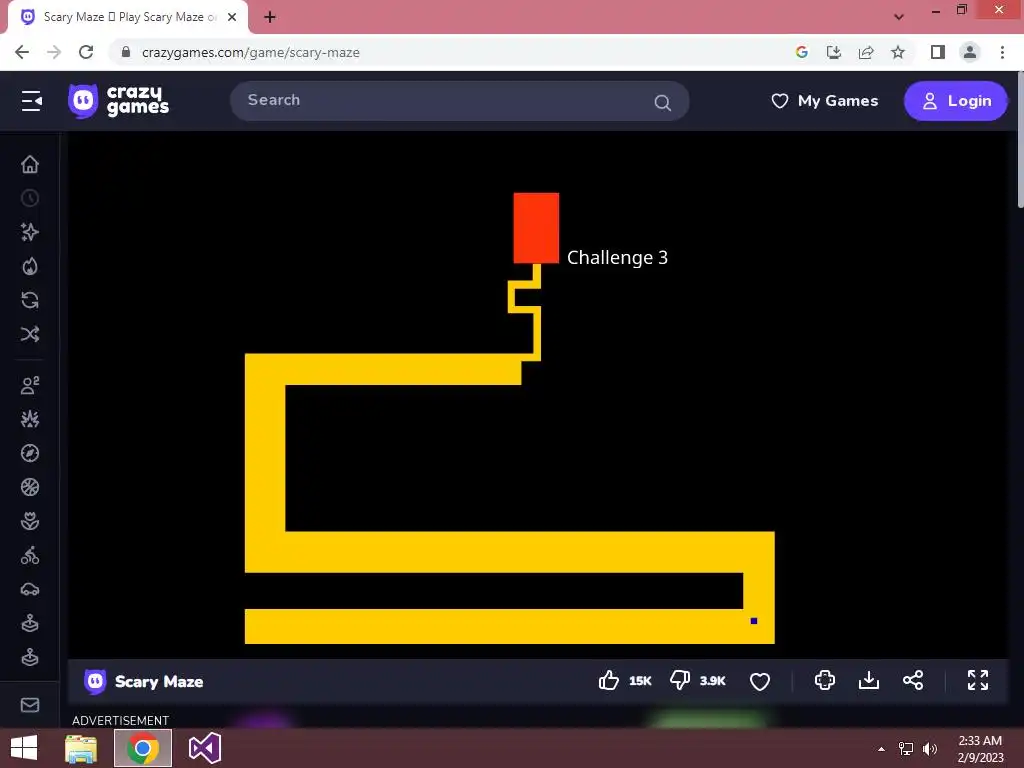1024x768 pixels.
Task: Open the Adventure compass icon
Action: click(30, 453)
